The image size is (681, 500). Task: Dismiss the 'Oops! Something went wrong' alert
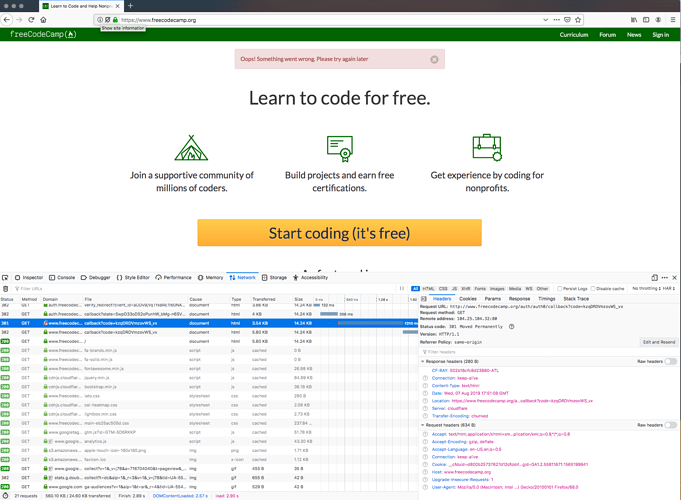click(x=434, y=60)
